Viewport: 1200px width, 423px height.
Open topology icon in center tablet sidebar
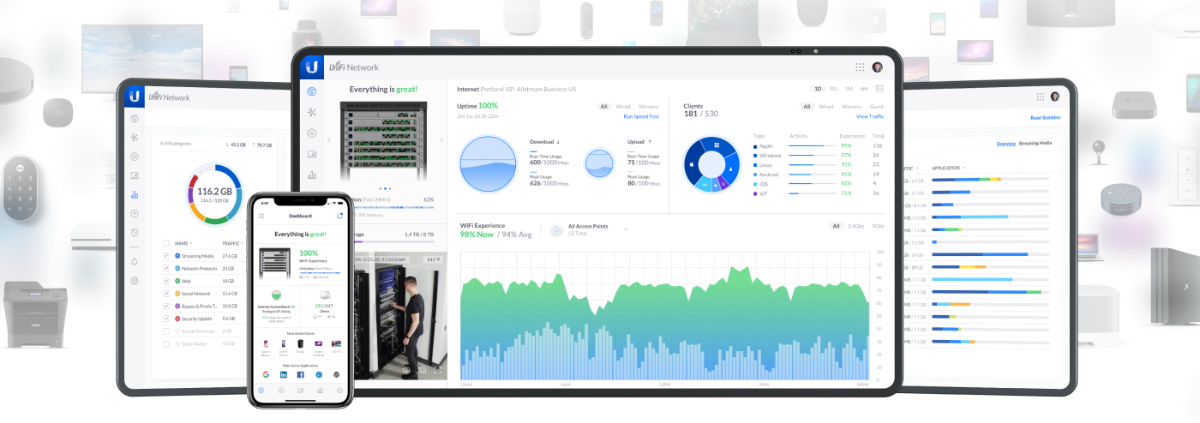[x=312, y=113]
